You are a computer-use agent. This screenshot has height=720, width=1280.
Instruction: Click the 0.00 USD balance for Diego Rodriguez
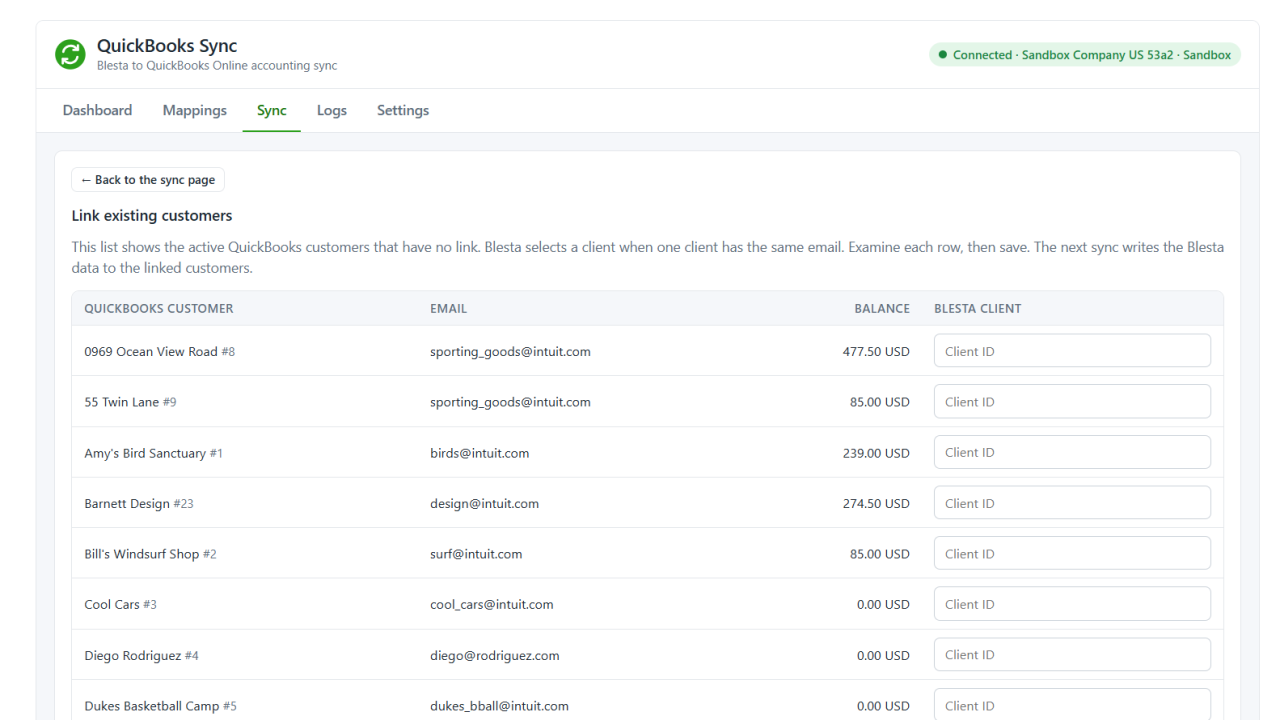[883, 655]
